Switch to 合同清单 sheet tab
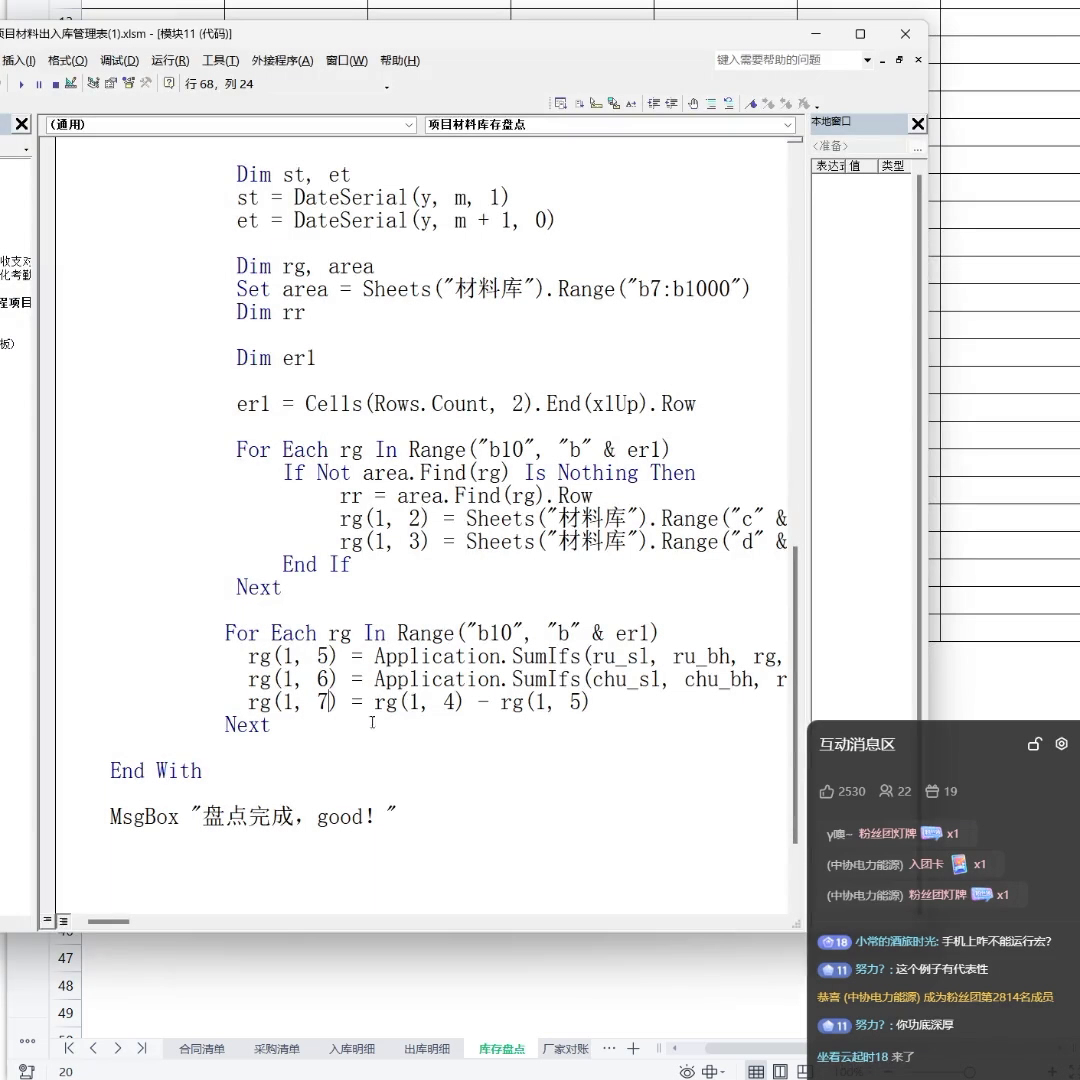 202,1048
